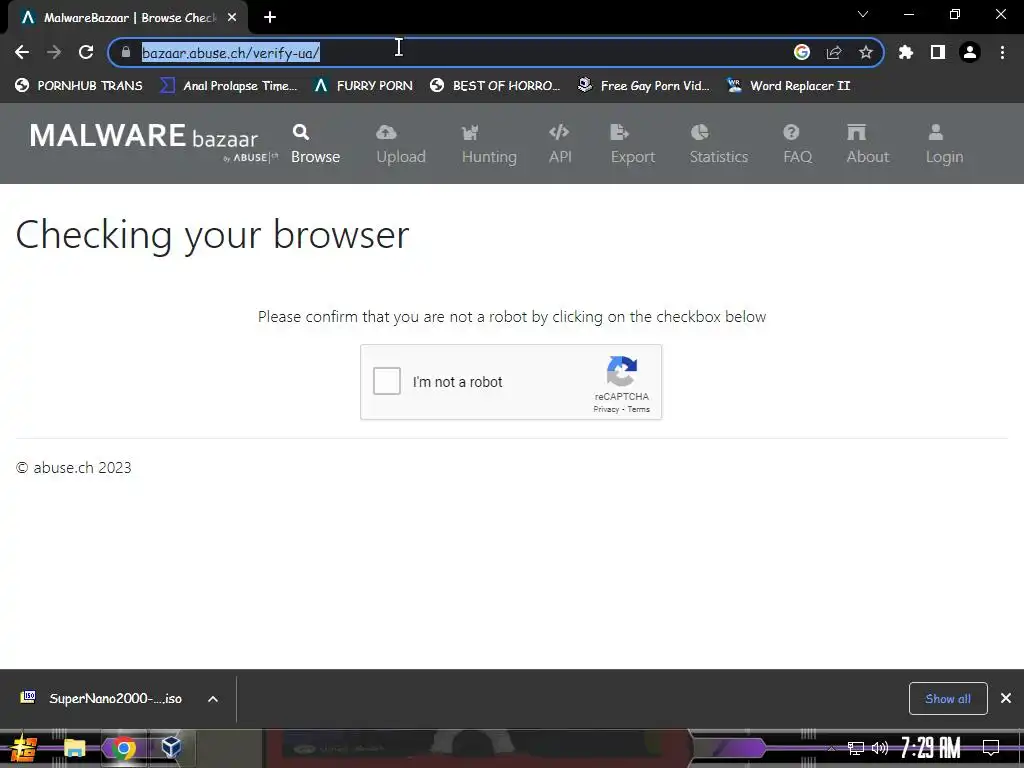Image resolution: width=1024 pixels, height=768 pixels.
Task: Open the network tray icon
Action: point(856,748)
